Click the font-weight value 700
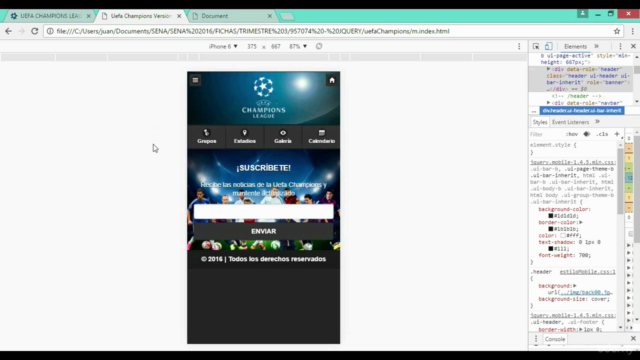Screen dimensions: 640x360 pos(584,255)
